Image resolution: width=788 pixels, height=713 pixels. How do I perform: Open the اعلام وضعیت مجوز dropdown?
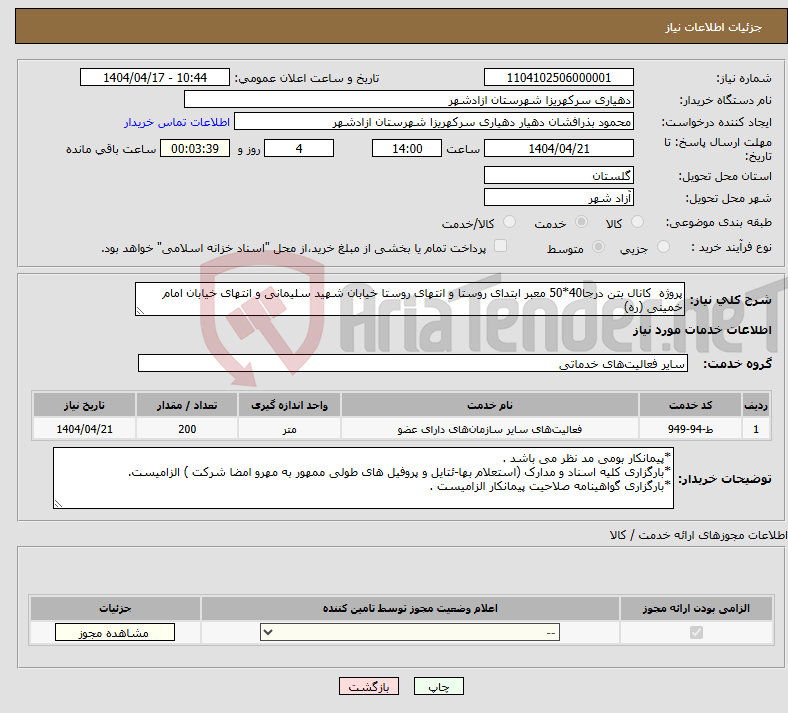(x=410, y=633)
